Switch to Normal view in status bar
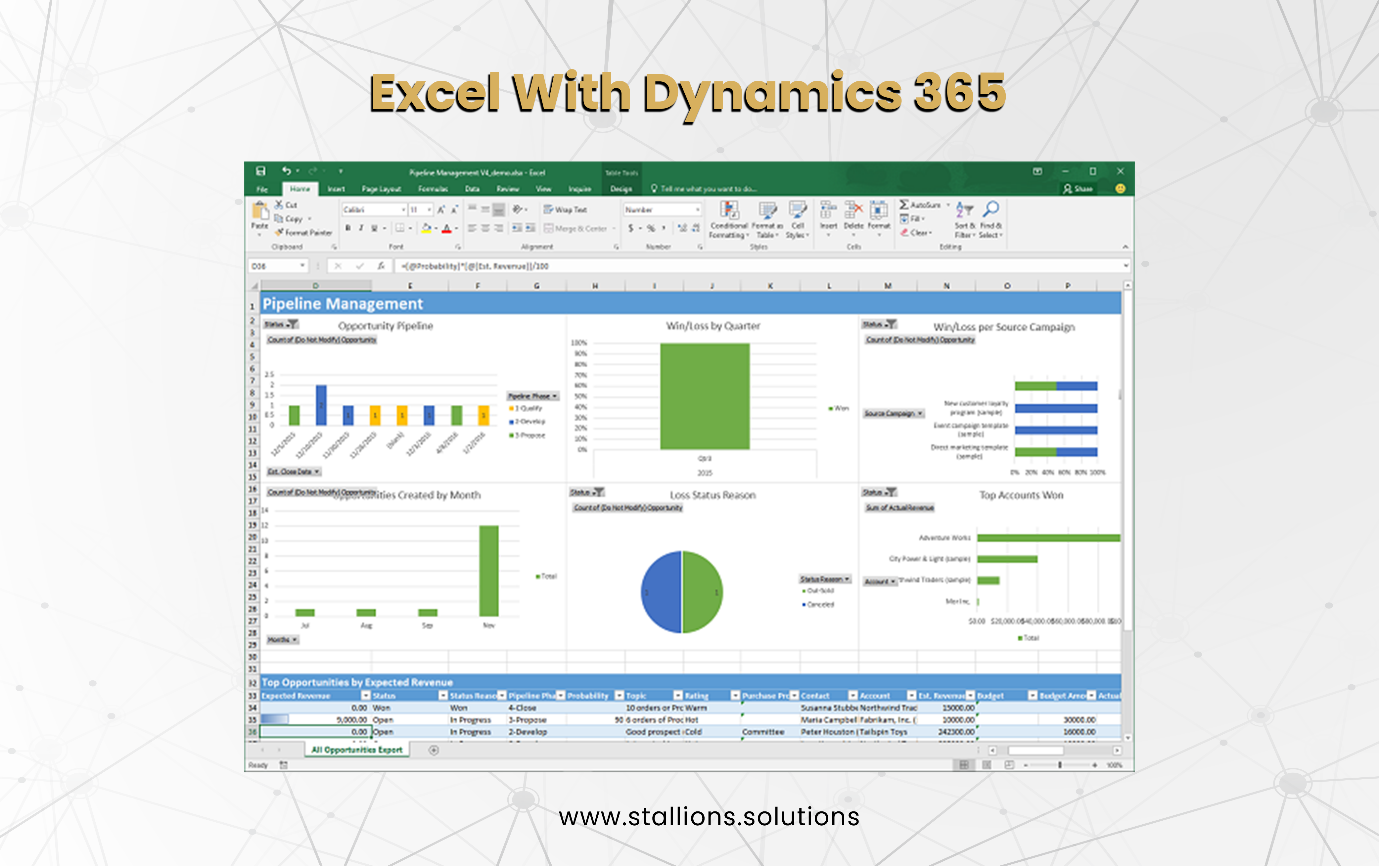 coord(963,765)
